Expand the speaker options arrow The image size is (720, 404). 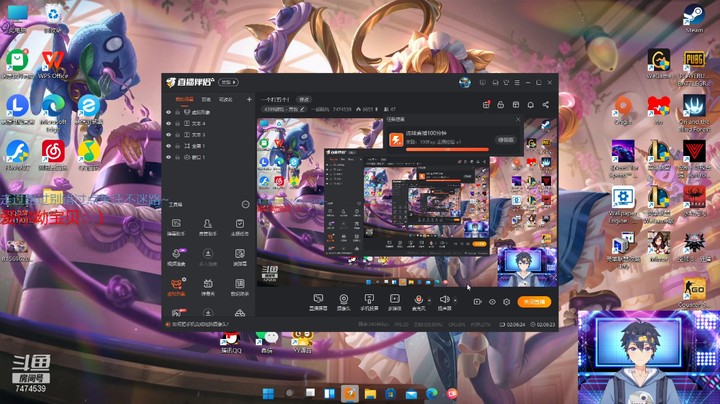[455, 300]
